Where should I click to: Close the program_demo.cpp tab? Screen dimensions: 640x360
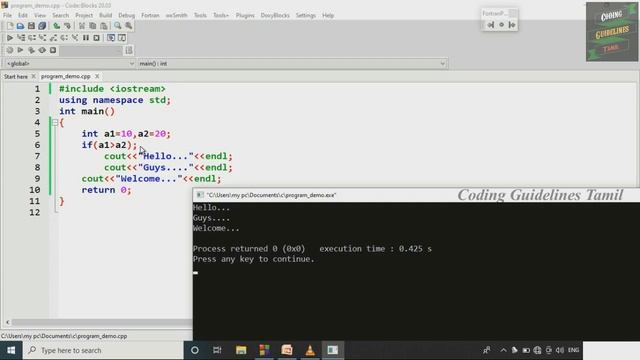point(97,76)
